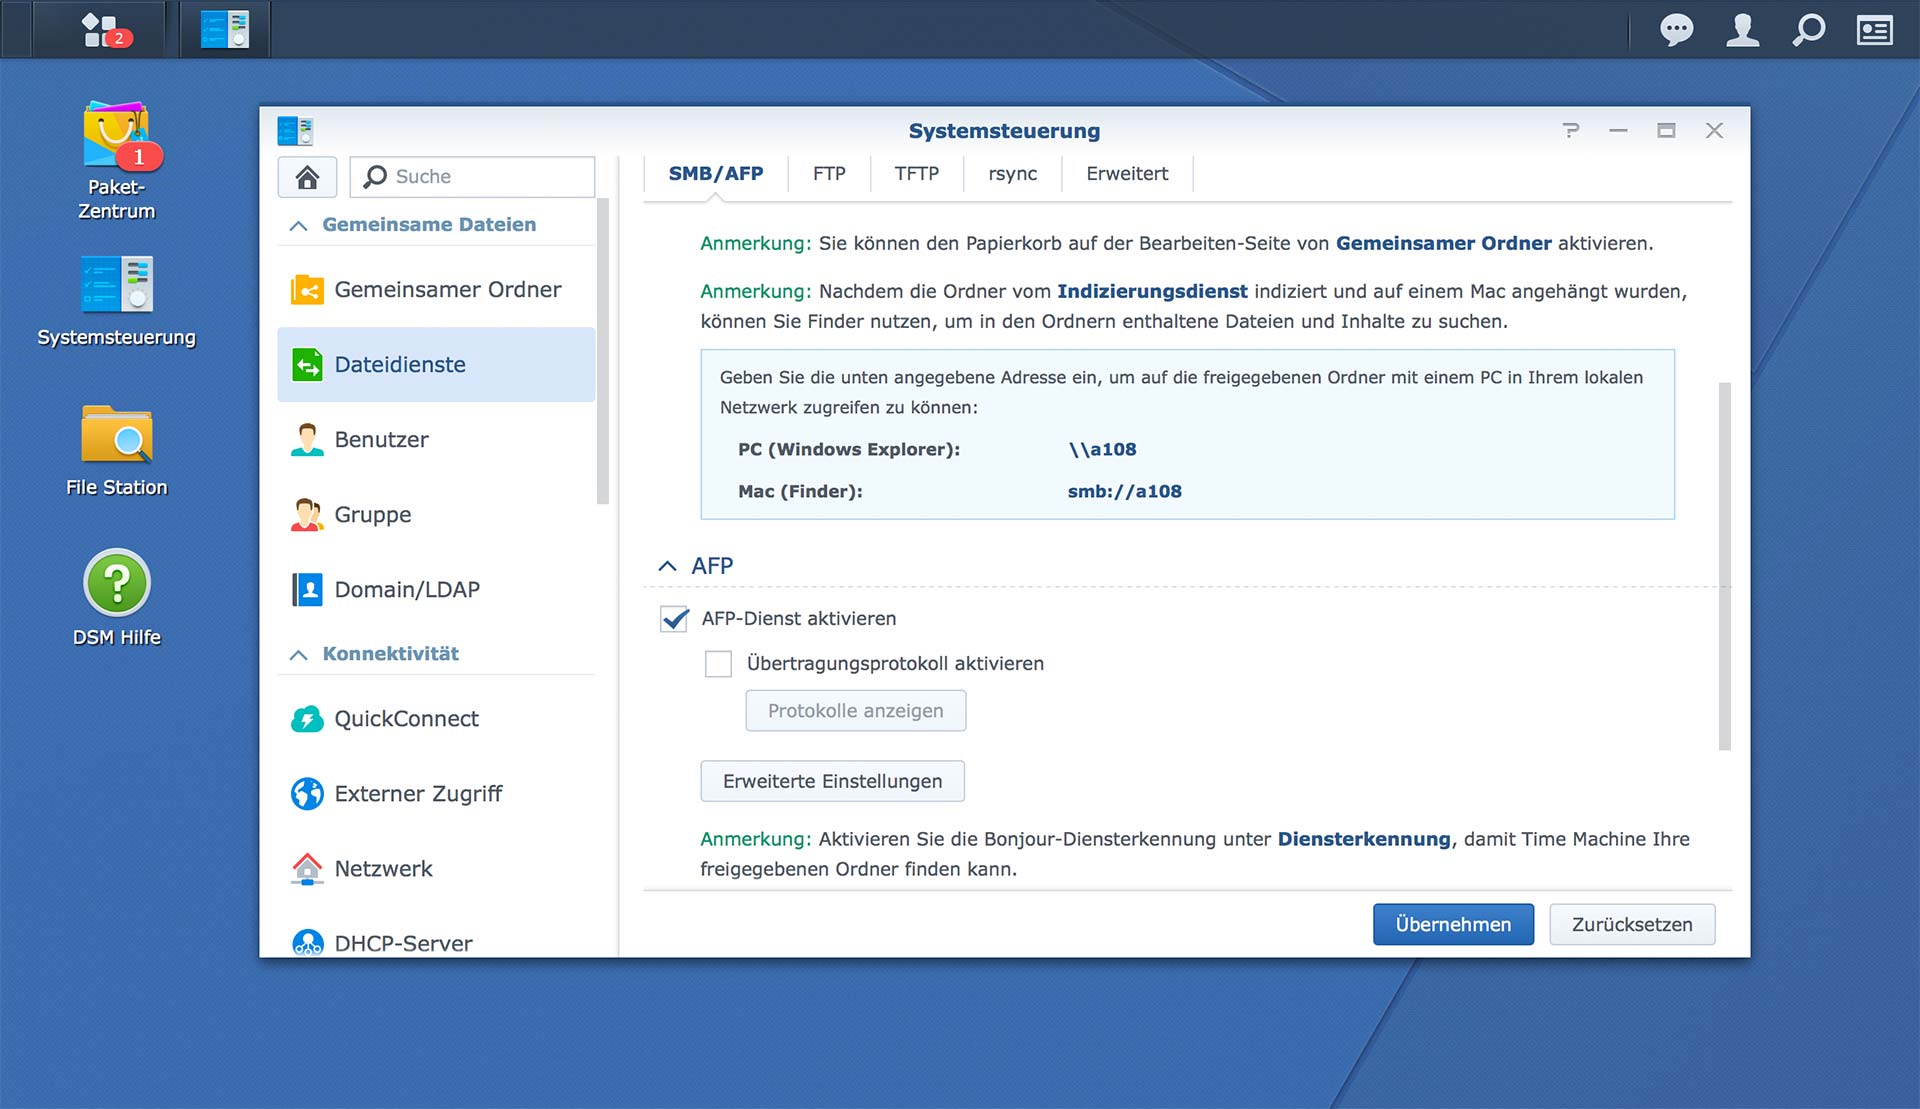This screenshot has height=1109, width=1920.
Task: Open the DSM main menu icon
Action: coord(104,29)
